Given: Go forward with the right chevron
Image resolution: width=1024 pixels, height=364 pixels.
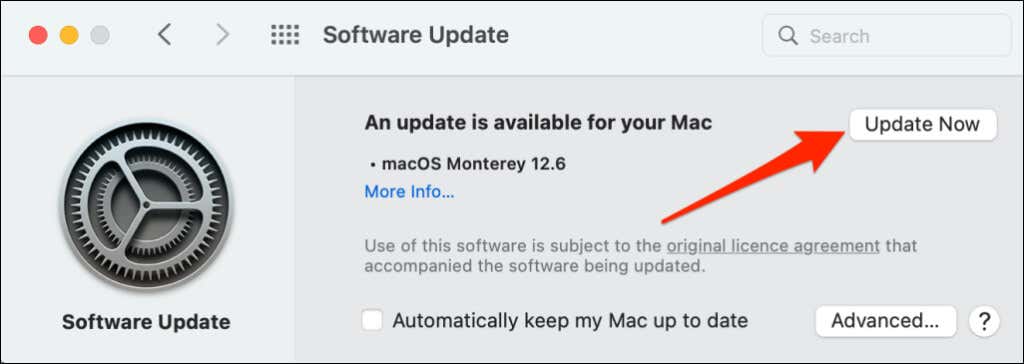Looking at the screenshot, I should click(223, 35).
